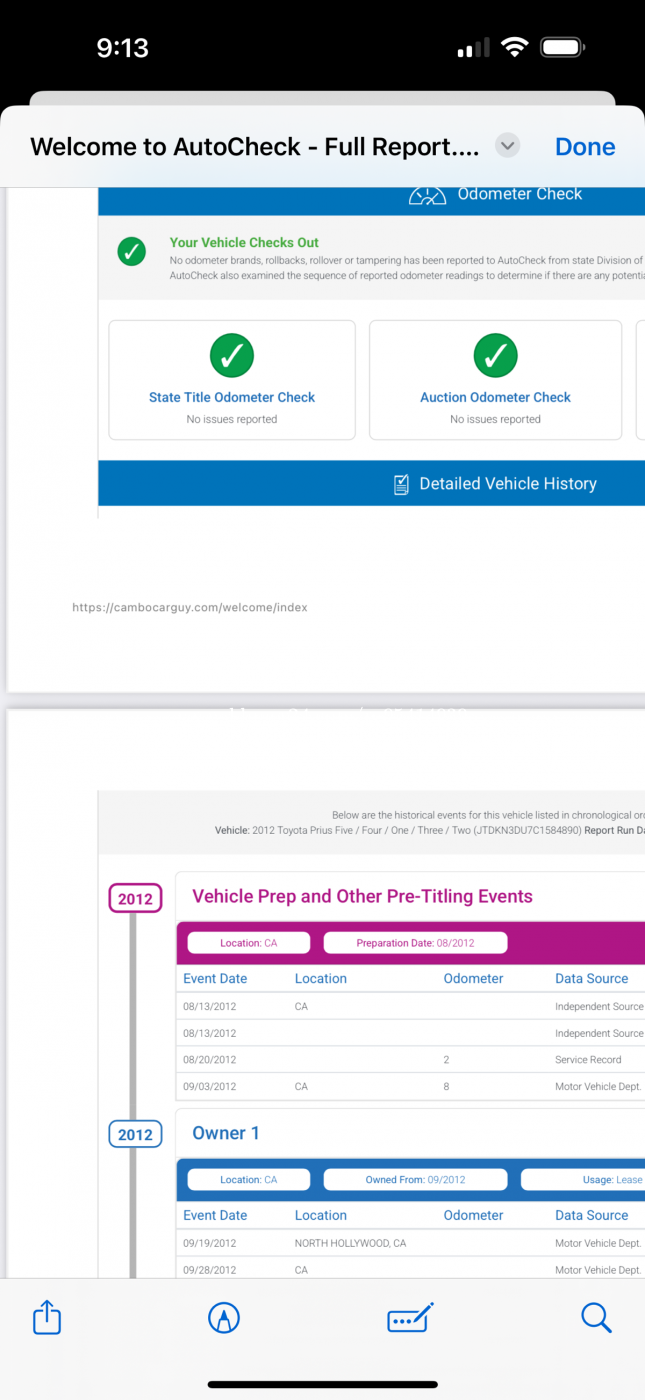Tap the Share icon in bottom toolbar
645x1400 pixels.
tap(47, 1317)
